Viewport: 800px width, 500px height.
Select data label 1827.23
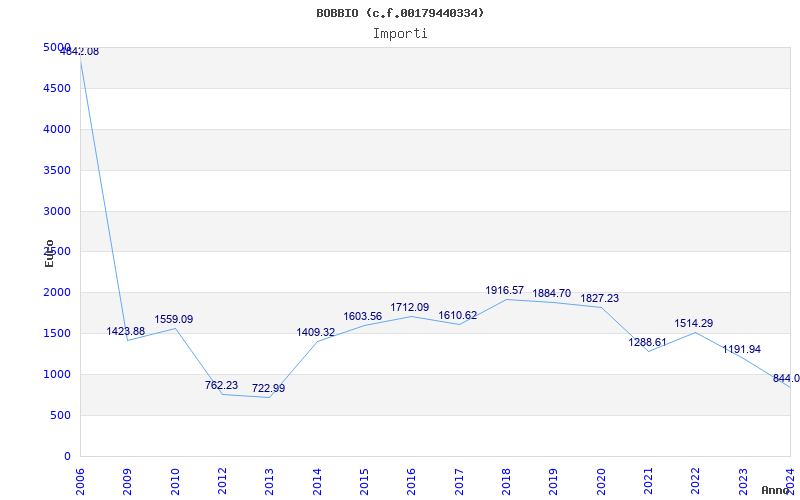[599, 298]
